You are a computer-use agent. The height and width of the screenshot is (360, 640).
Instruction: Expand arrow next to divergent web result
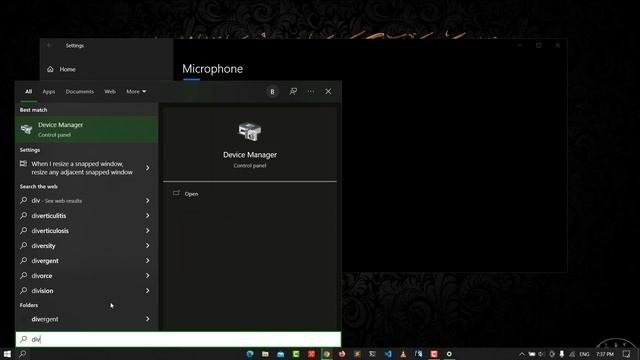[x=148, y=260]
